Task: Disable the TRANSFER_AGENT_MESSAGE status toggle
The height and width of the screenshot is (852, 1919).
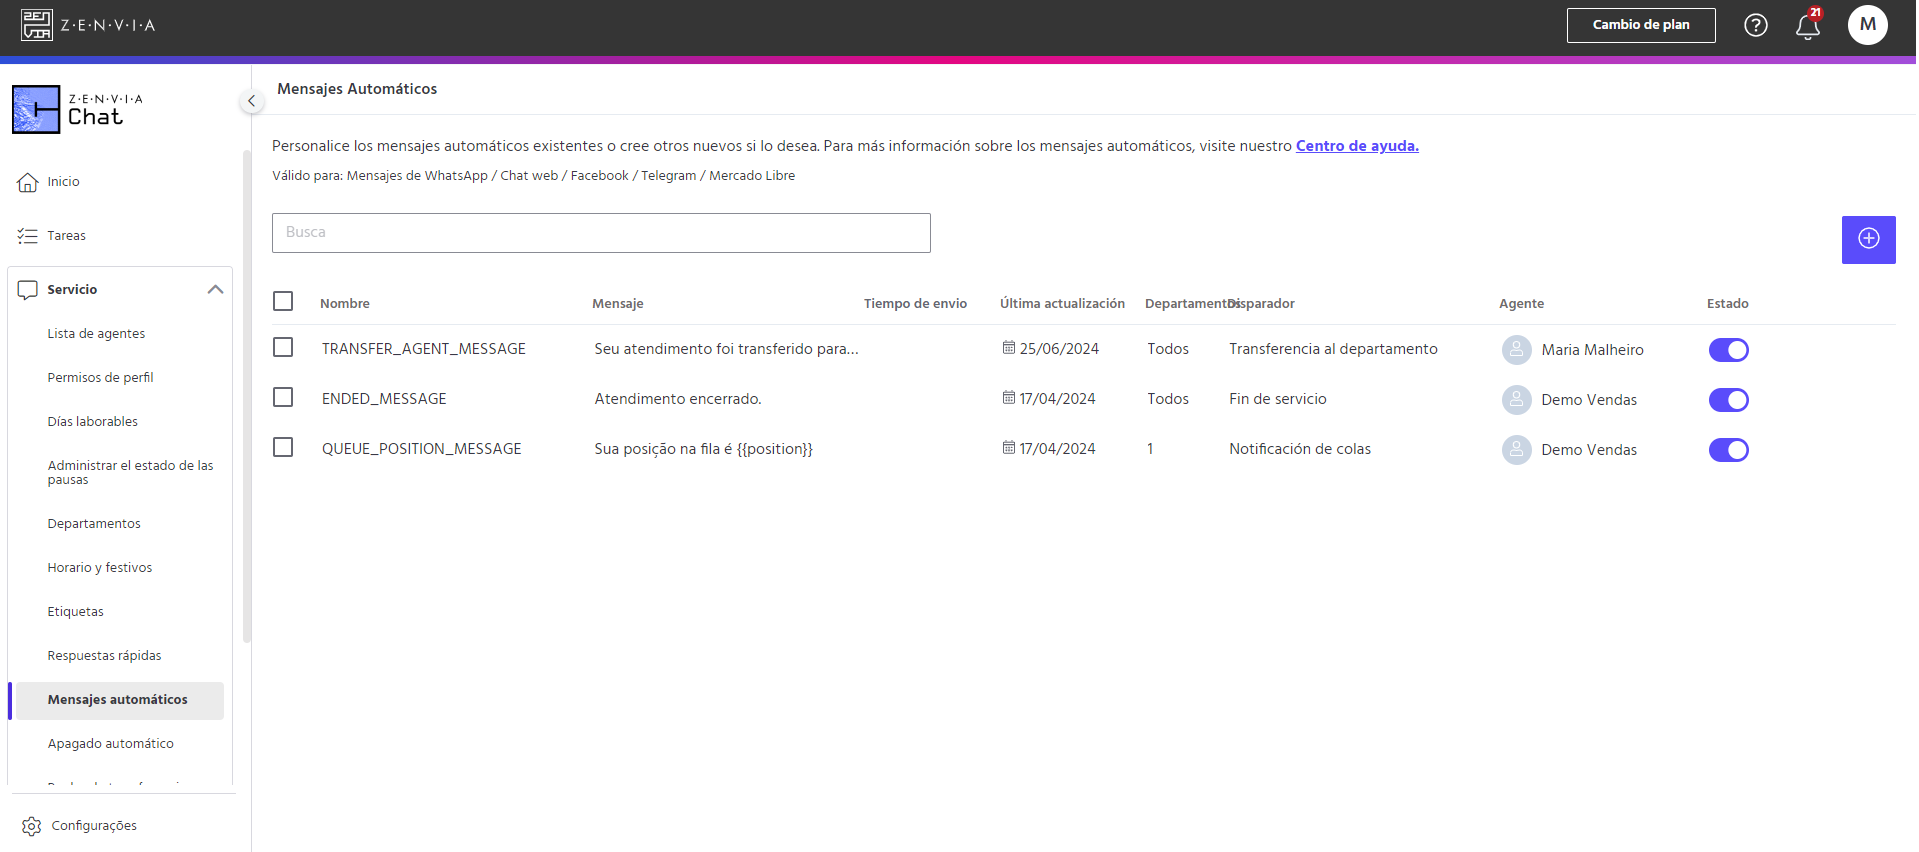Action: tap(1728, 350)
